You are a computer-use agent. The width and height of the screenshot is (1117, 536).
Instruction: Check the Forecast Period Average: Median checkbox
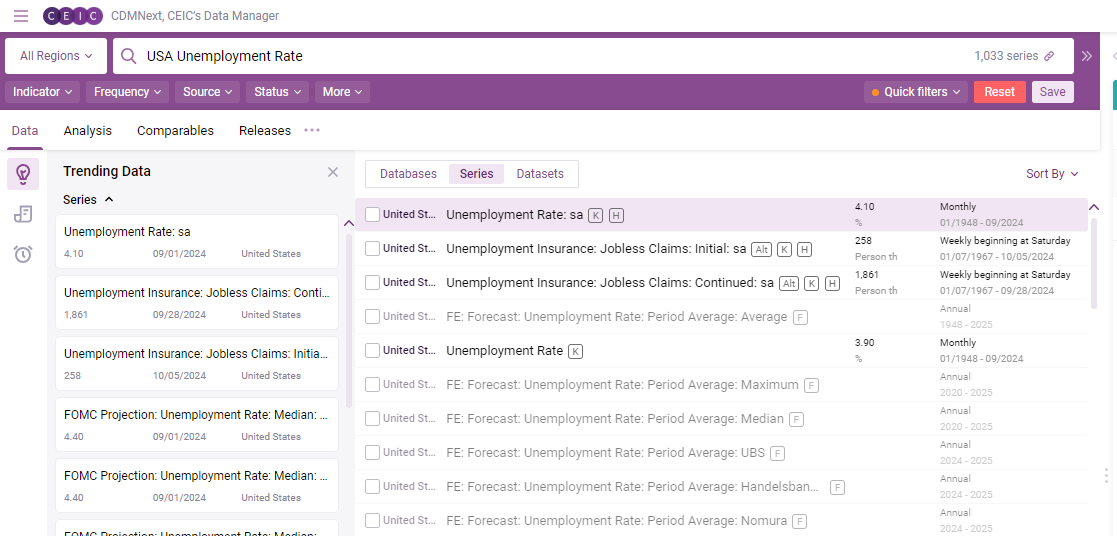coord(373,419)
